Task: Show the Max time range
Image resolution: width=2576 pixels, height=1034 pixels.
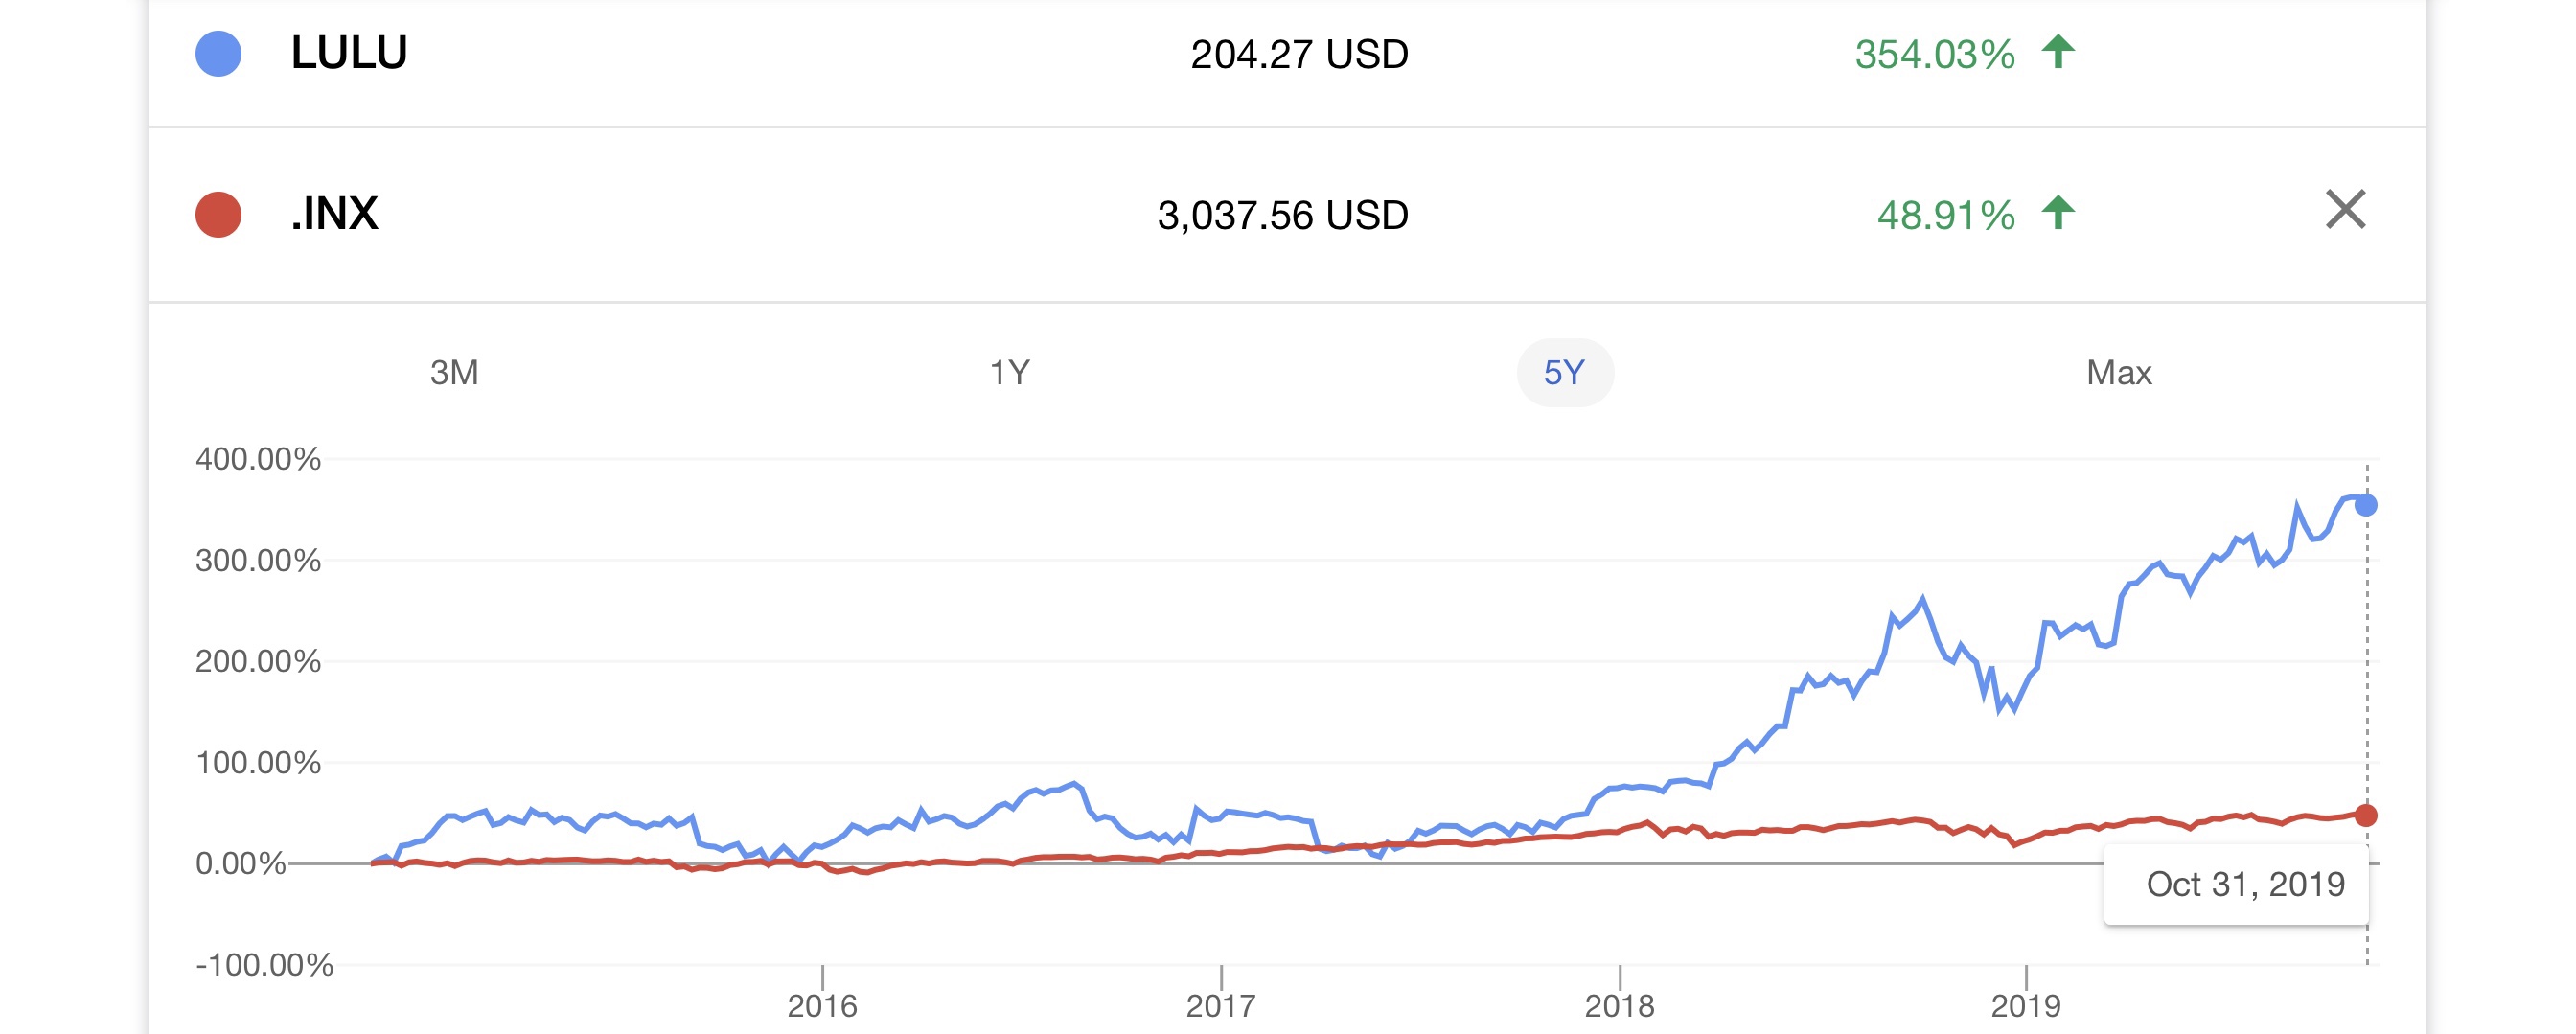Action: 2119,372
